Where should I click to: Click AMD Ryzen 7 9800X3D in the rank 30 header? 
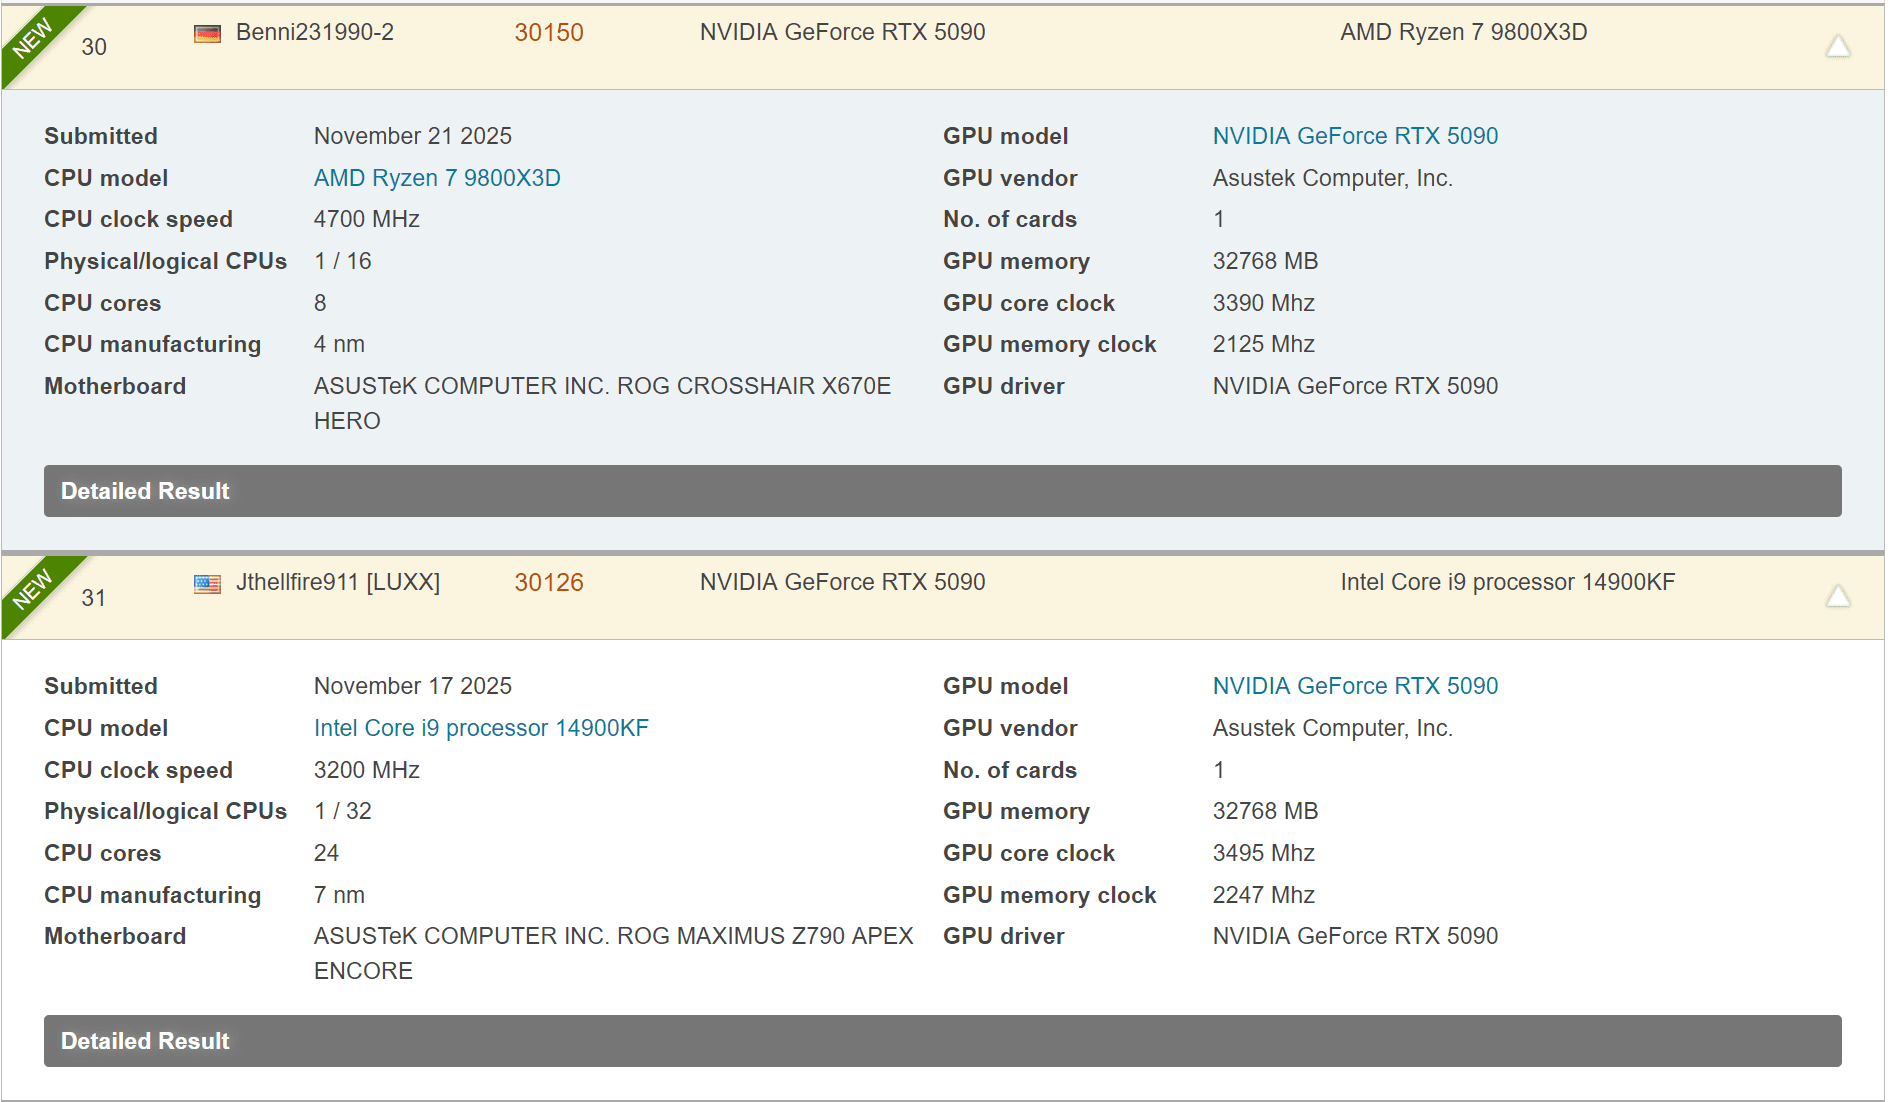(x=1463, y=32)
